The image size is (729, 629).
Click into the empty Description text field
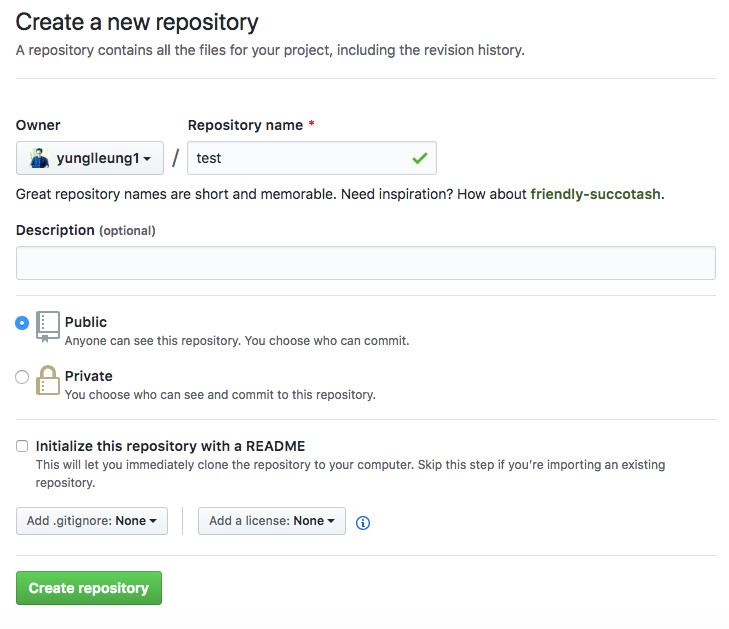pos(366,263)
